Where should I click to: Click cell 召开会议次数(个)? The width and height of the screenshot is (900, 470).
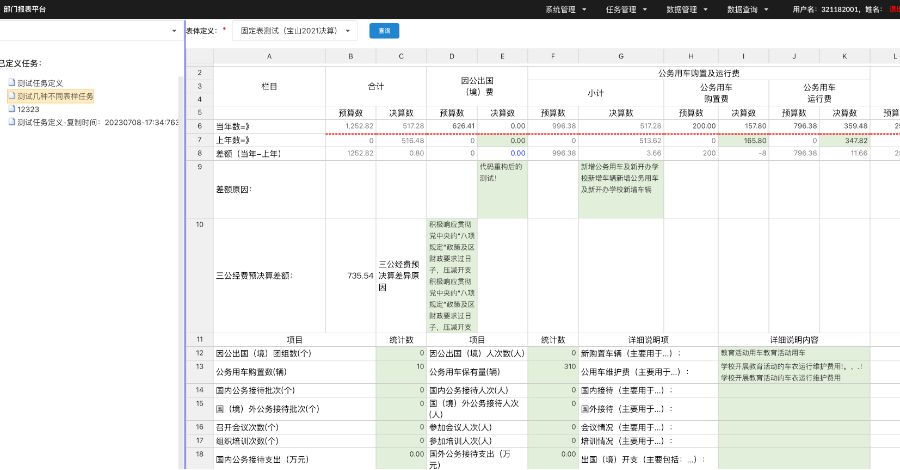[294, 427]
